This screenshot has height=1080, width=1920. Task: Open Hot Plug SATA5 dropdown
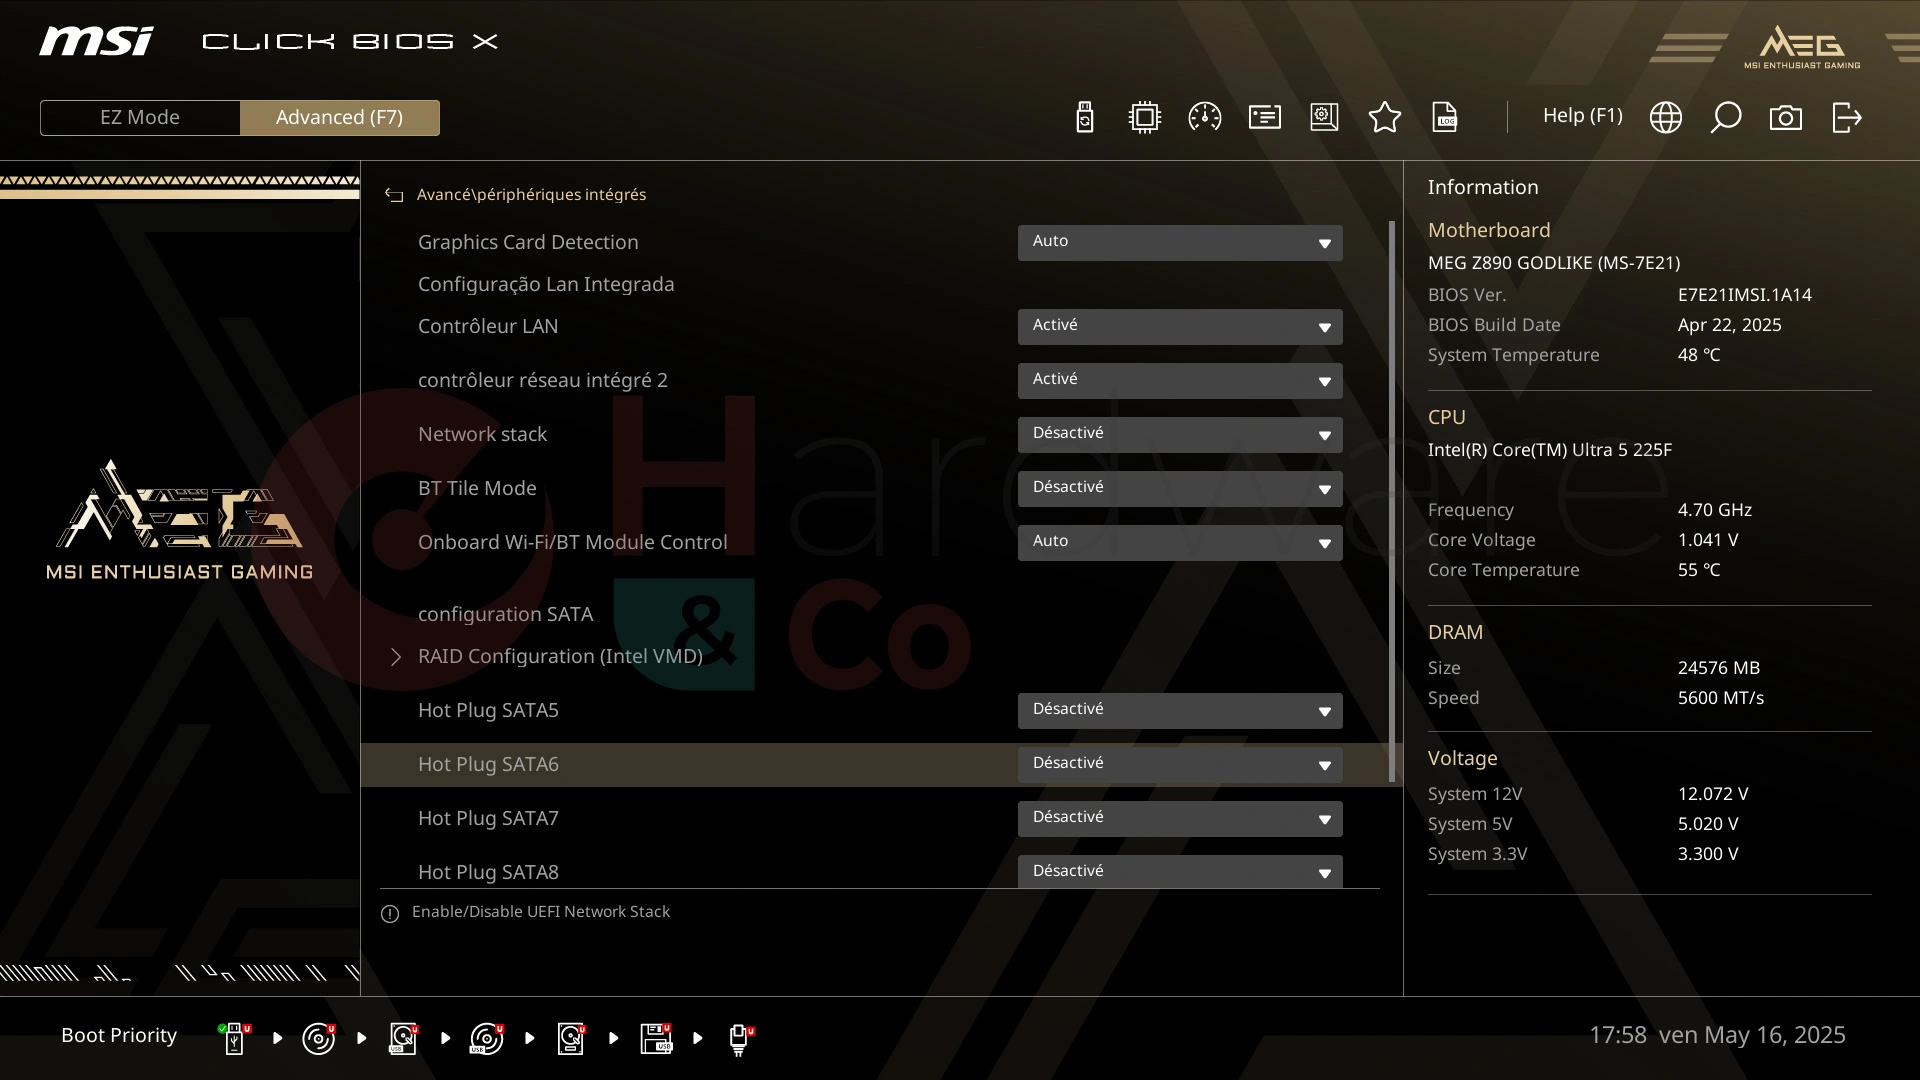coord(1180,710)
